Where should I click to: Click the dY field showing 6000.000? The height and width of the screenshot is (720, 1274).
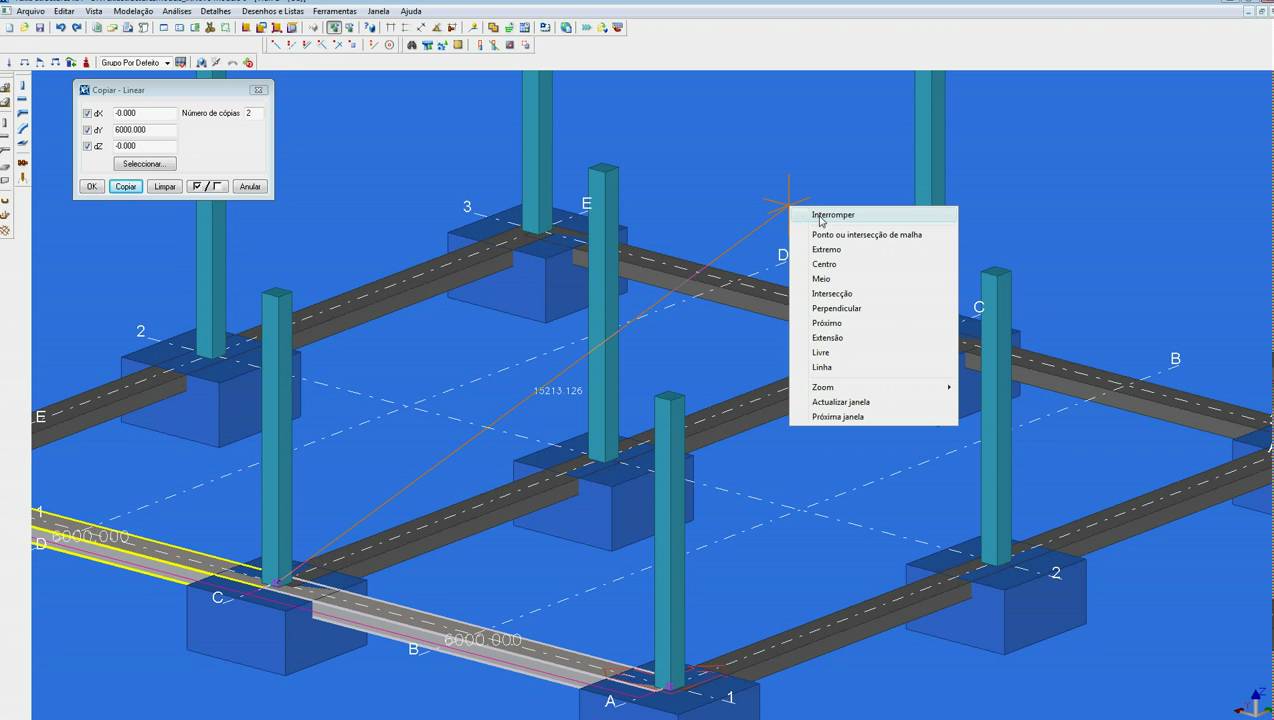(x=145, y=130)
